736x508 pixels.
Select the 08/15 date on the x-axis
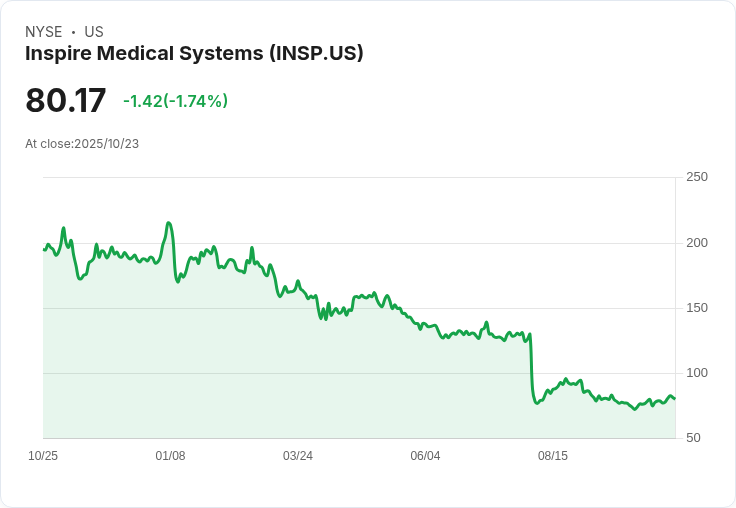[553, 456]
